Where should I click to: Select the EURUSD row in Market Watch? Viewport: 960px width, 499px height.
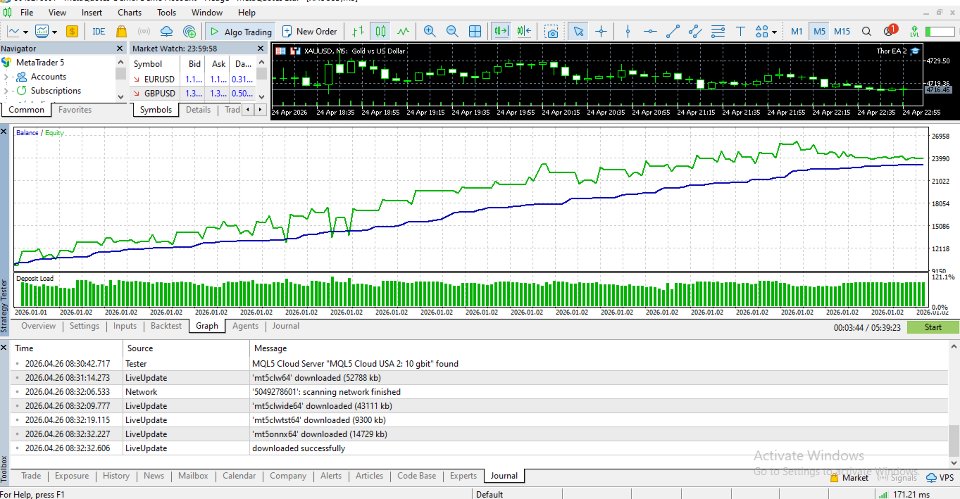coord(192,79)
